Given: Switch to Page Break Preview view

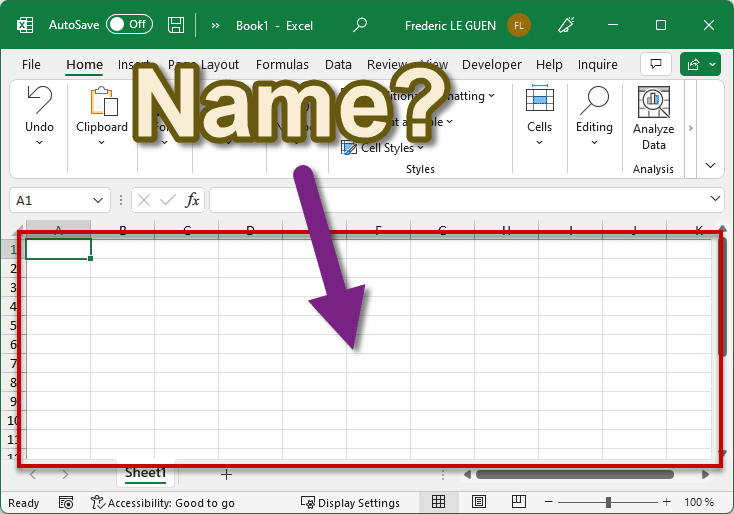Looking at the screenshot, I should pos(519,502).
